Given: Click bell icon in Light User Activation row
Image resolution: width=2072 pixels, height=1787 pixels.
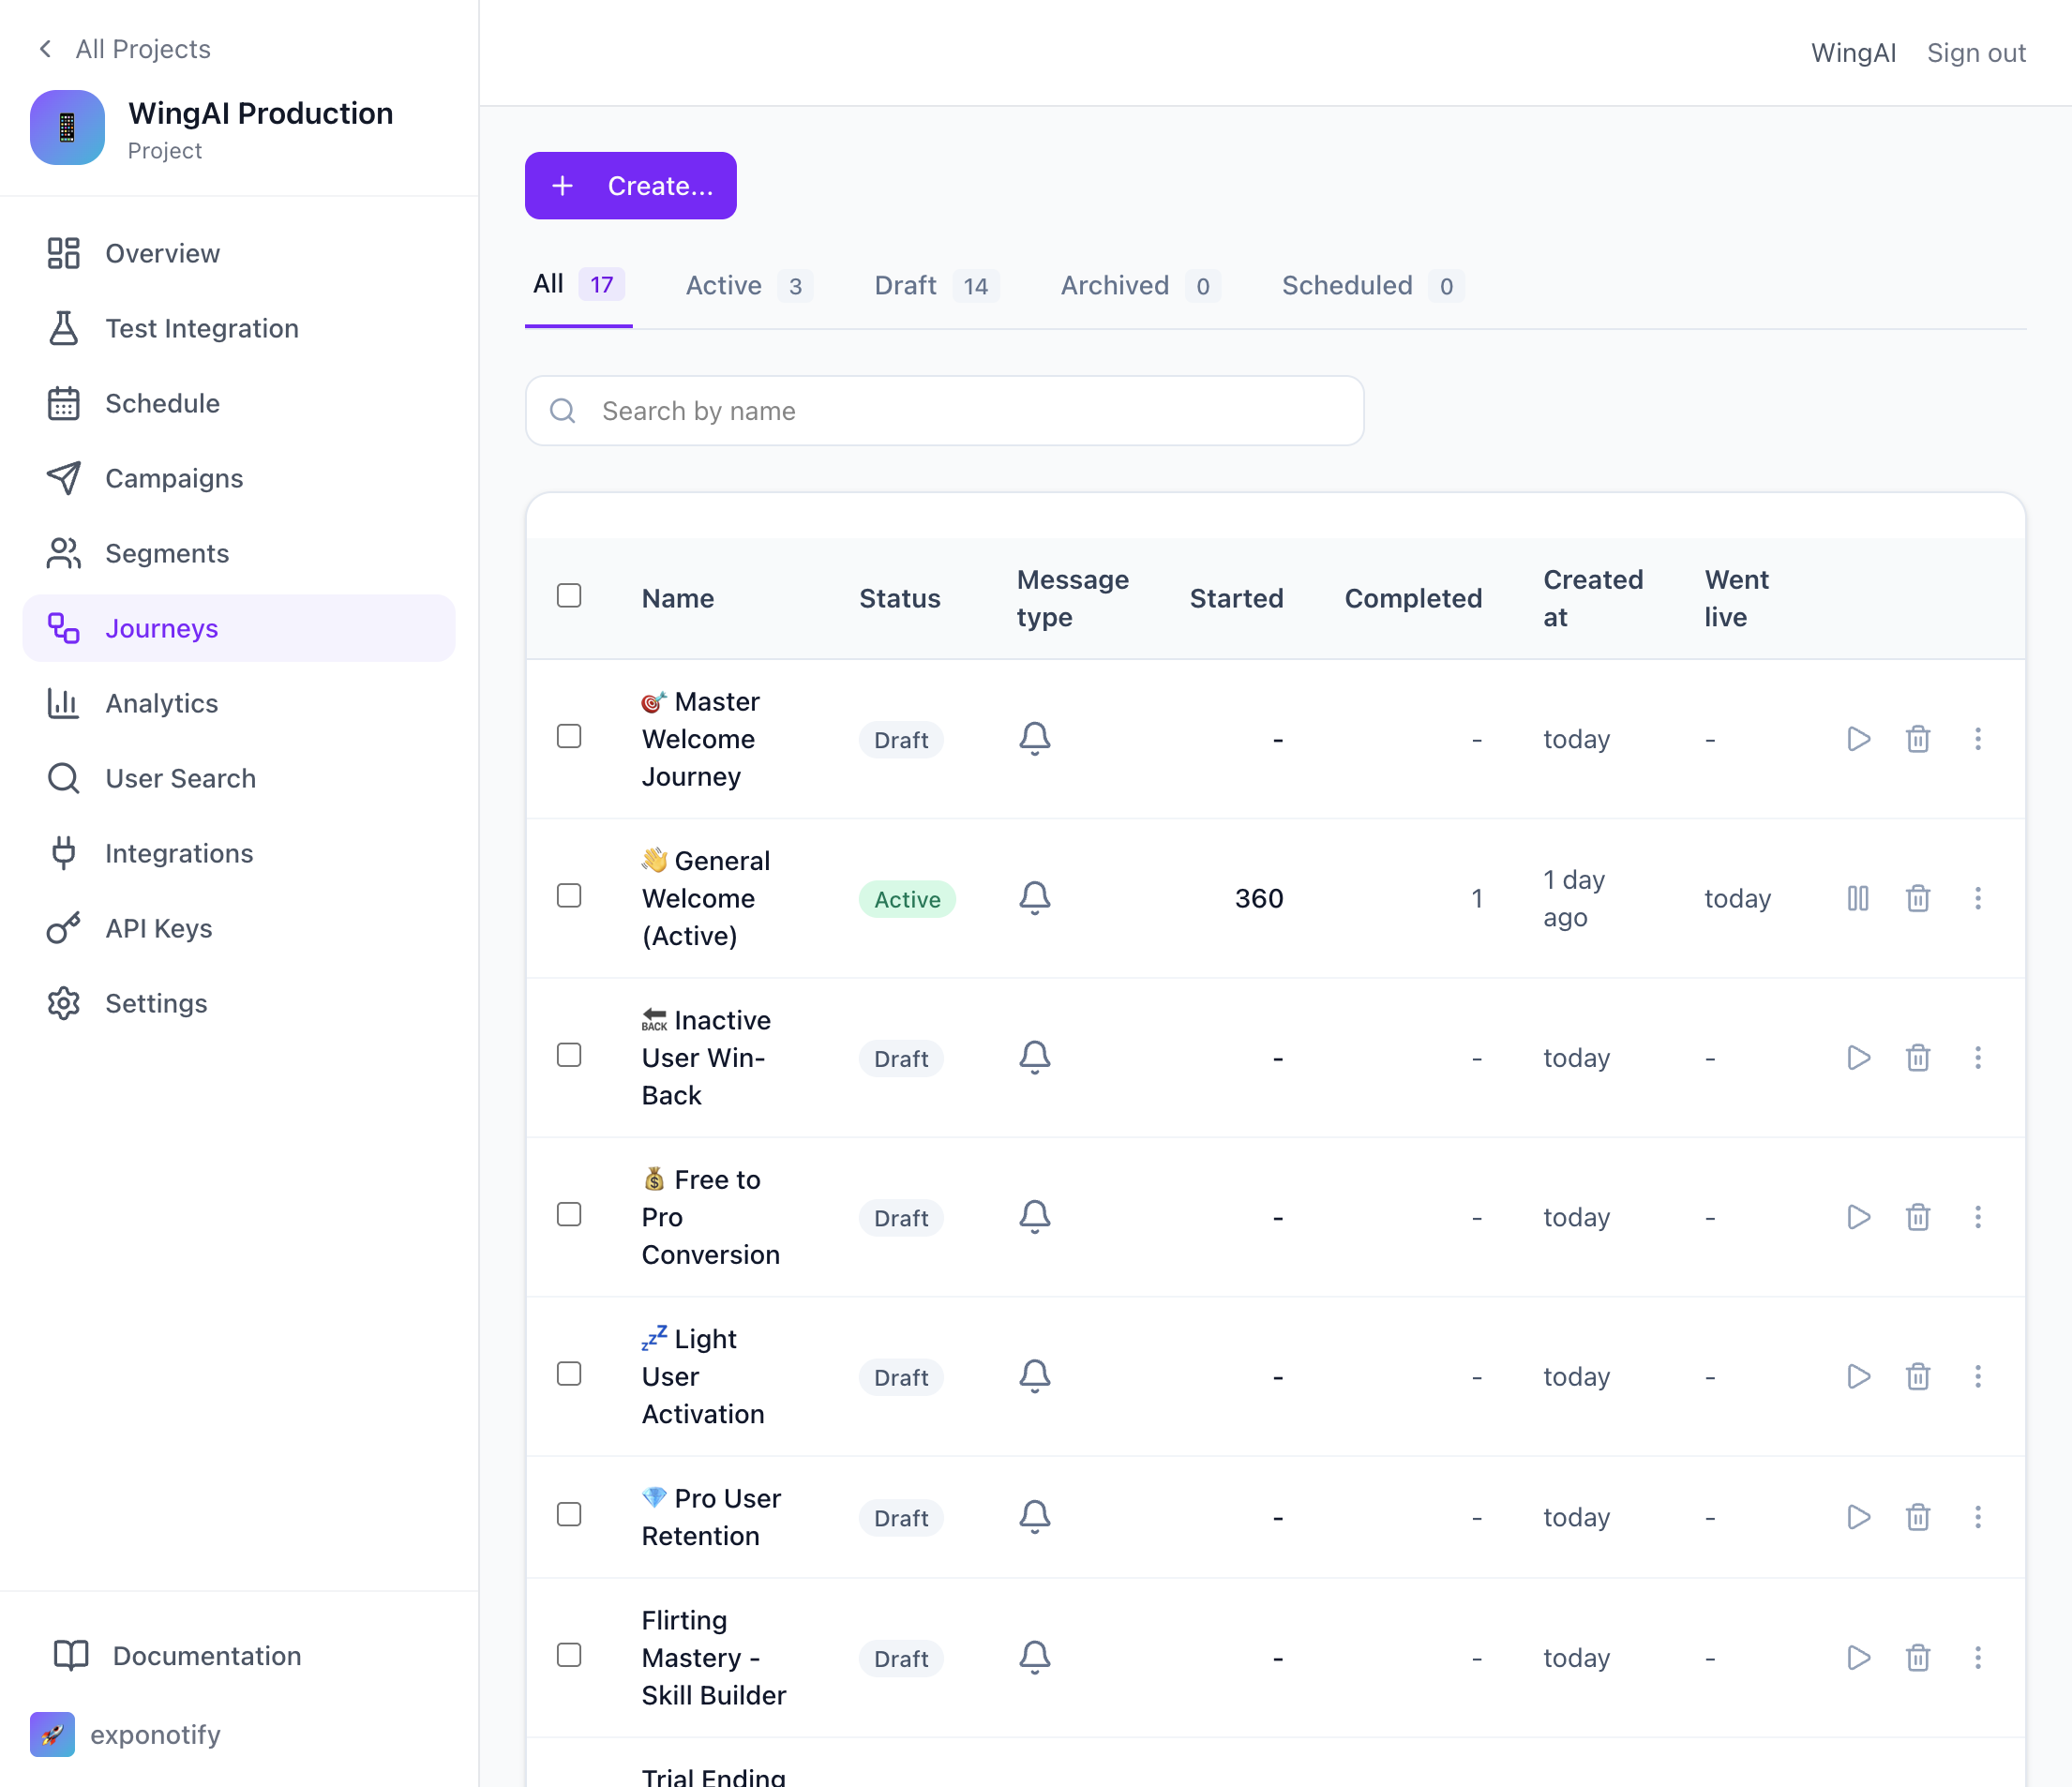Looking at the screenshot, I should 1034,1376.
